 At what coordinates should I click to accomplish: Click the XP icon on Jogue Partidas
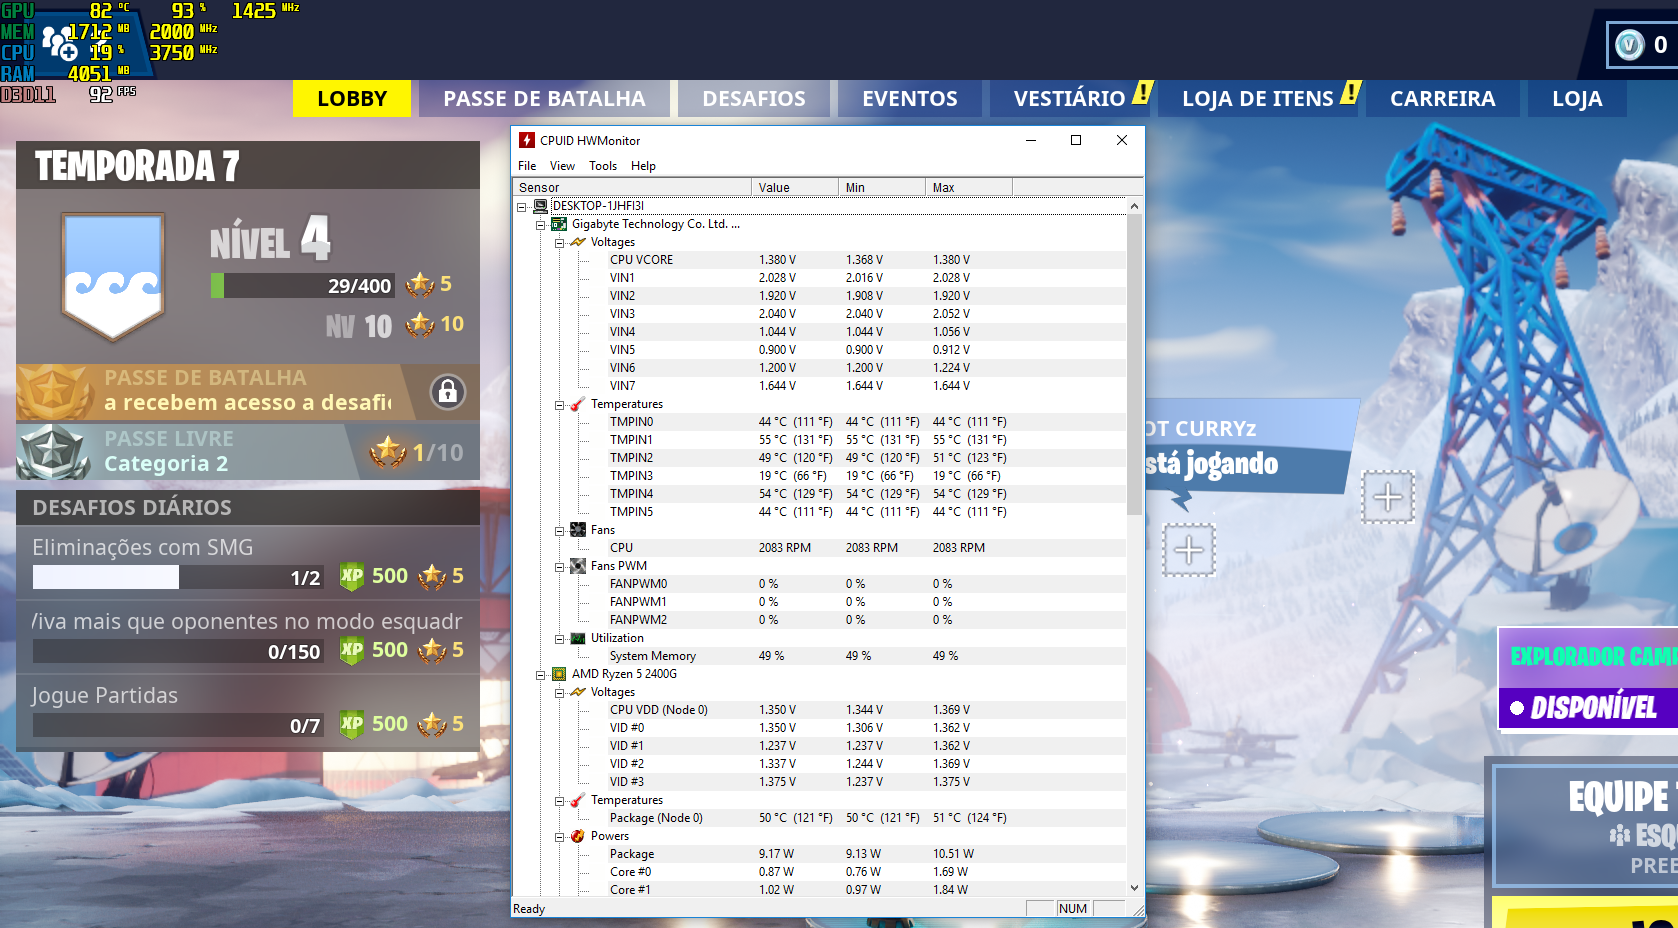(x=352, y=723)
